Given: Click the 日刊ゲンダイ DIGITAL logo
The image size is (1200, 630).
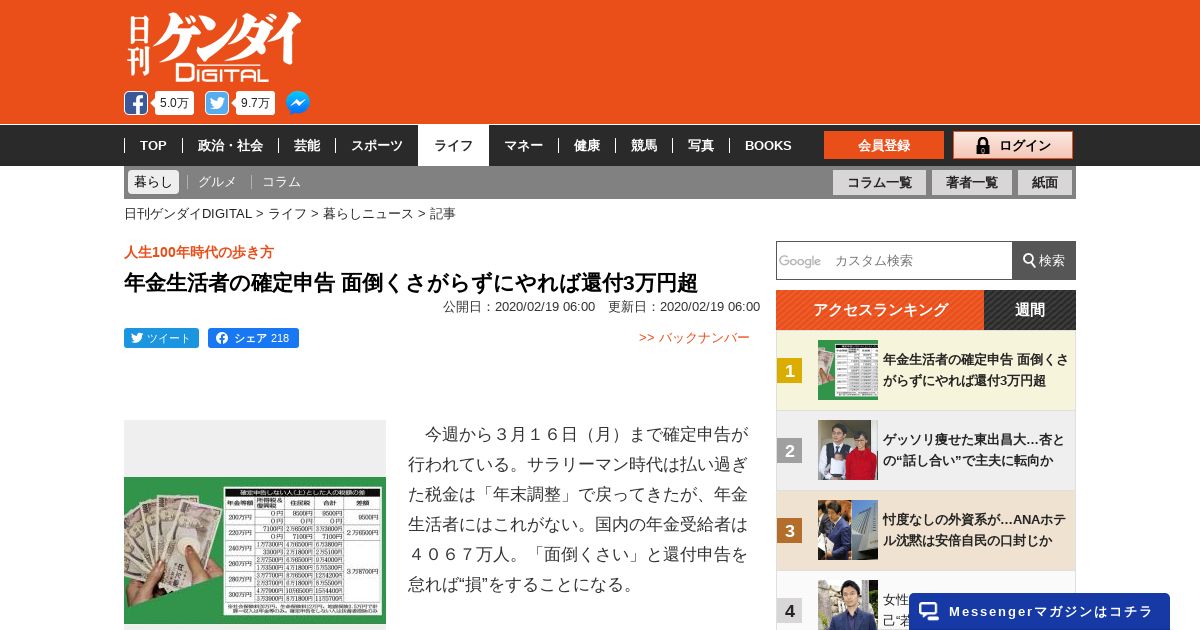Looking at the screenshot, I should [x=214, y=46].
